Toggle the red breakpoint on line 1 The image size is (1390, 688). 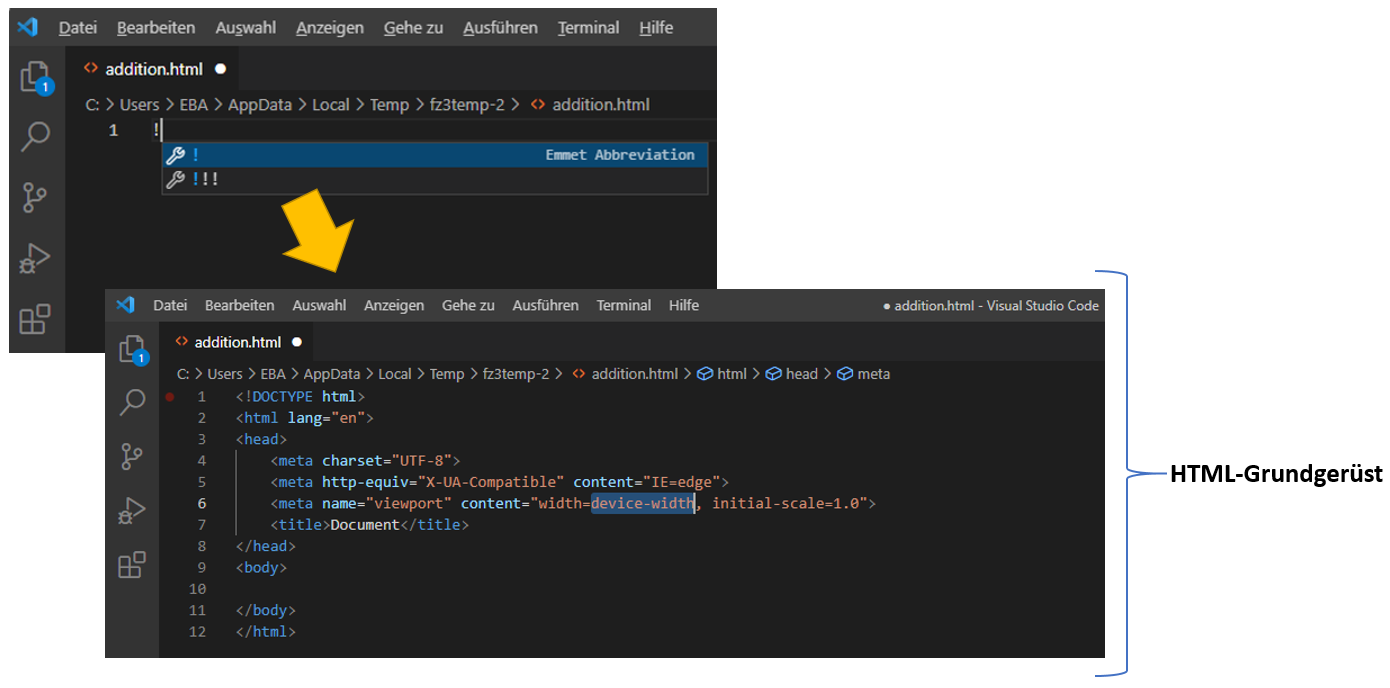pos(170,397)
